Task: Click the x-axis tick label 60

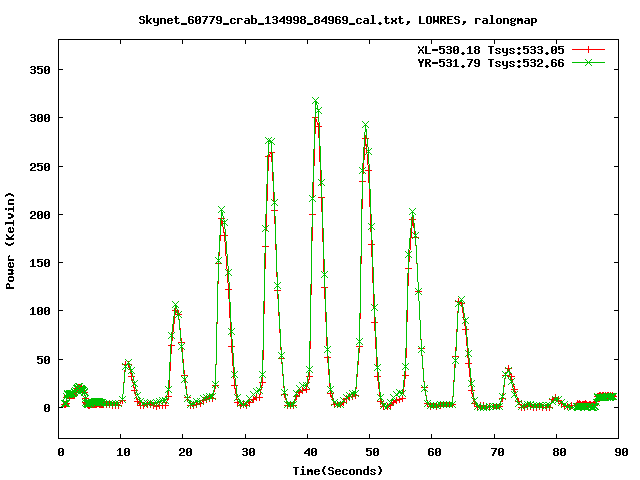Action: point(434,452)
